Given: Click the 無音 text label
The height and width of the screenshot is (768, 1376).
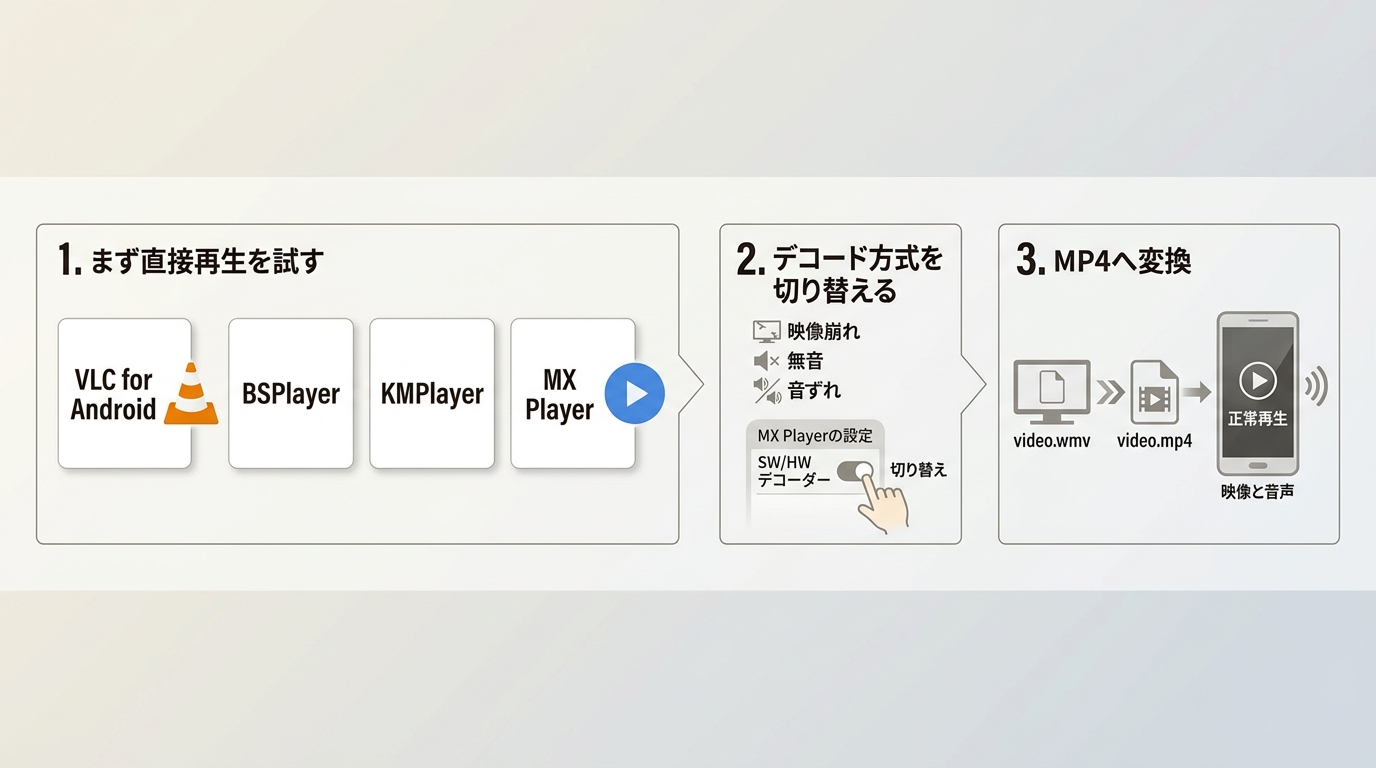Looking at the screenshot, I should 806,361.
